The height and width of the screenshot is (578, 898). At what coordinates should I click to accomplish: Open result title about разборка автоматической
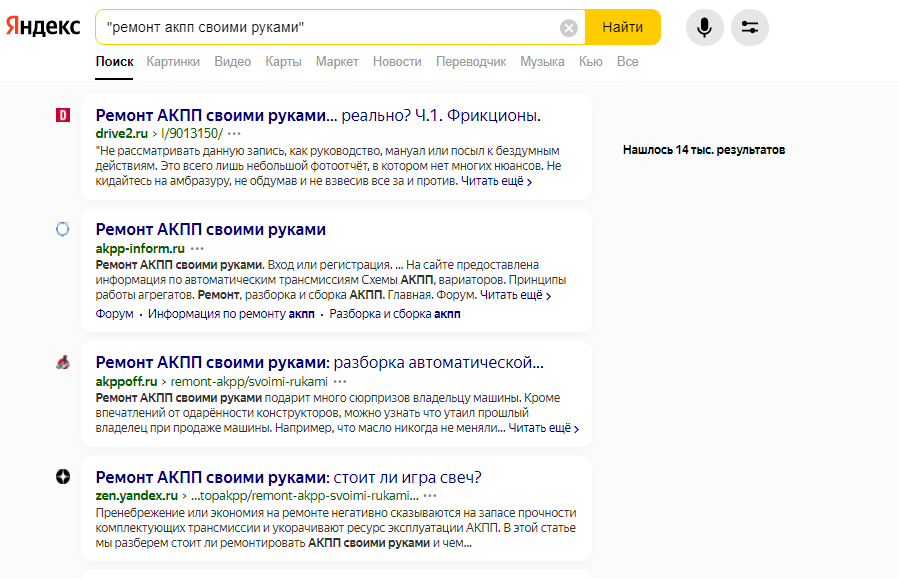point(320,362)
